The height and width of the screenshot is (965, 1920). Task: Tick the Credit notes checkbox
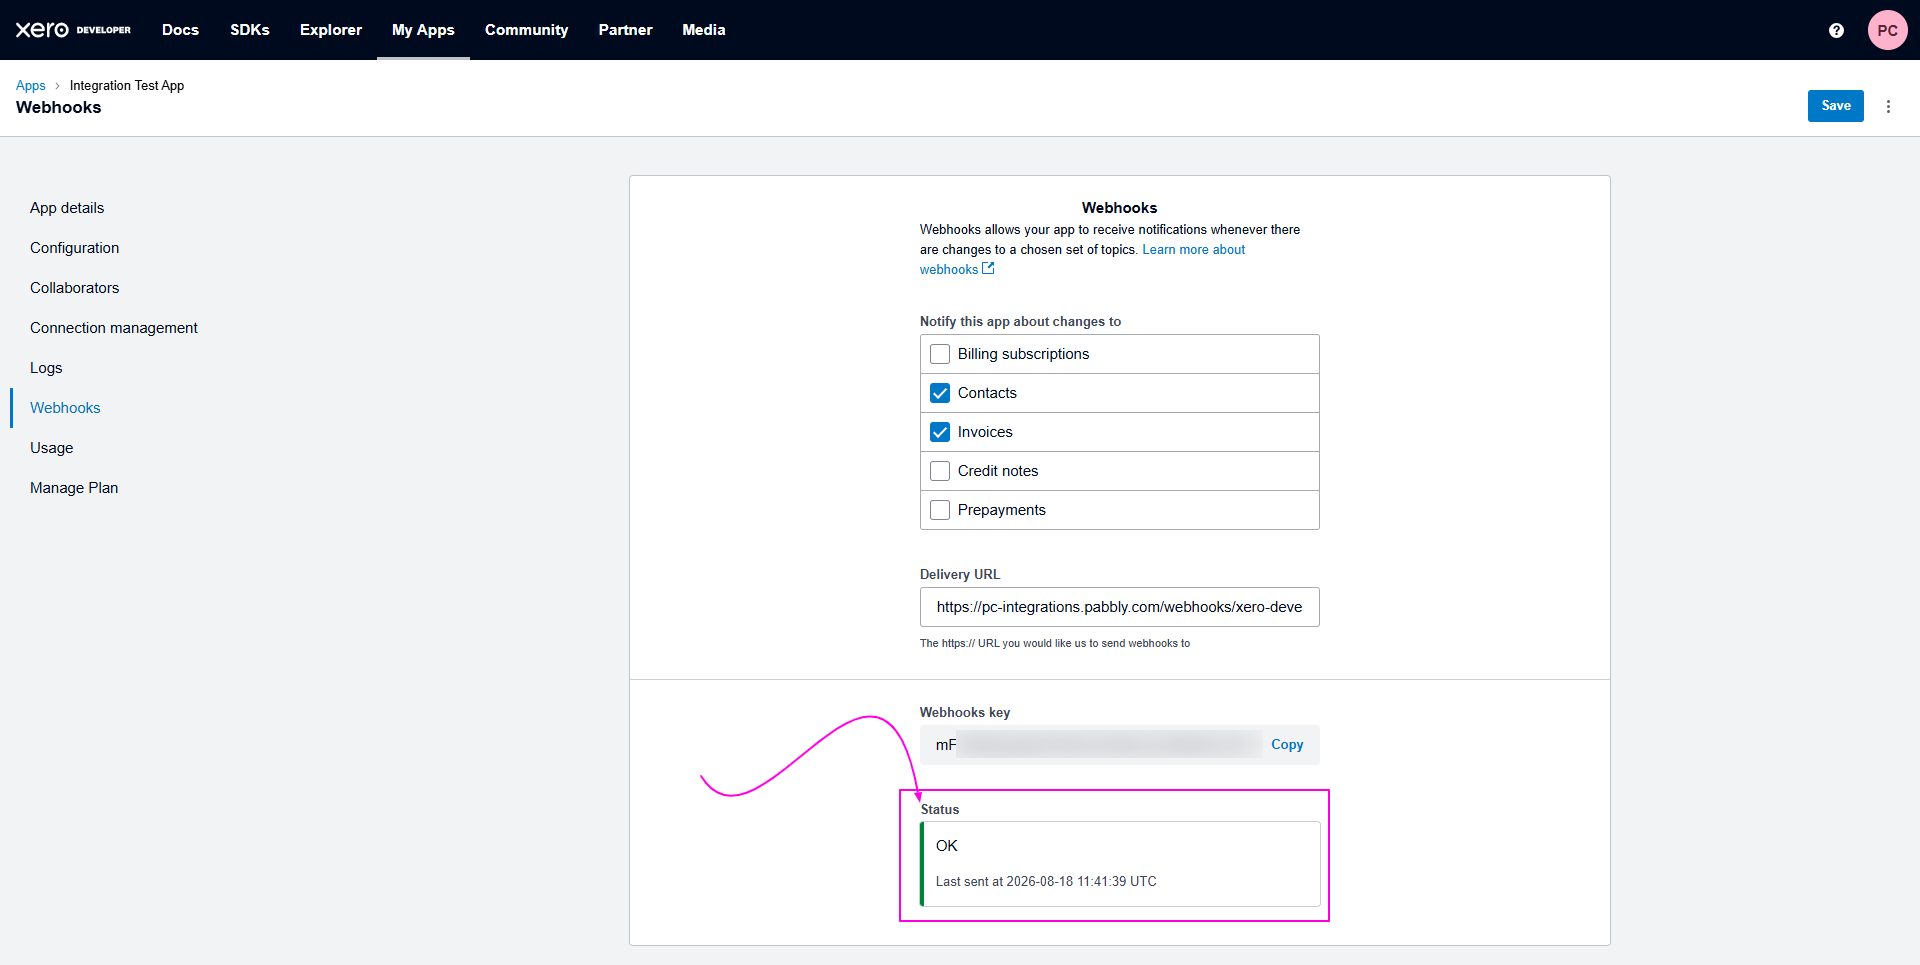[x=940, y=471]
